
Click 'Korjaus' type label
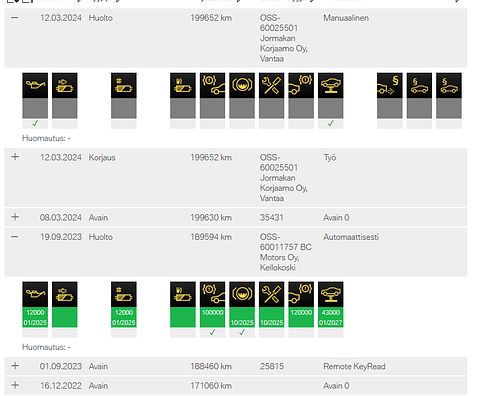pos(102,158)
